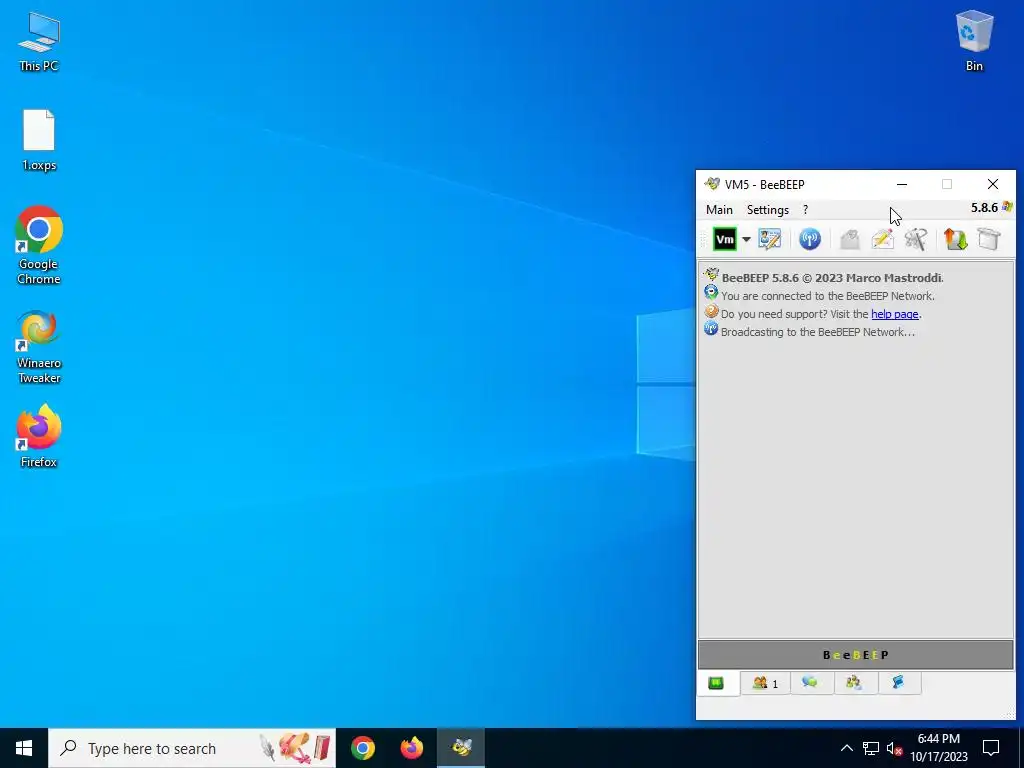Select Winaero Tweaker desktop shortcut

pyautogui.click(x=39, y=347)
